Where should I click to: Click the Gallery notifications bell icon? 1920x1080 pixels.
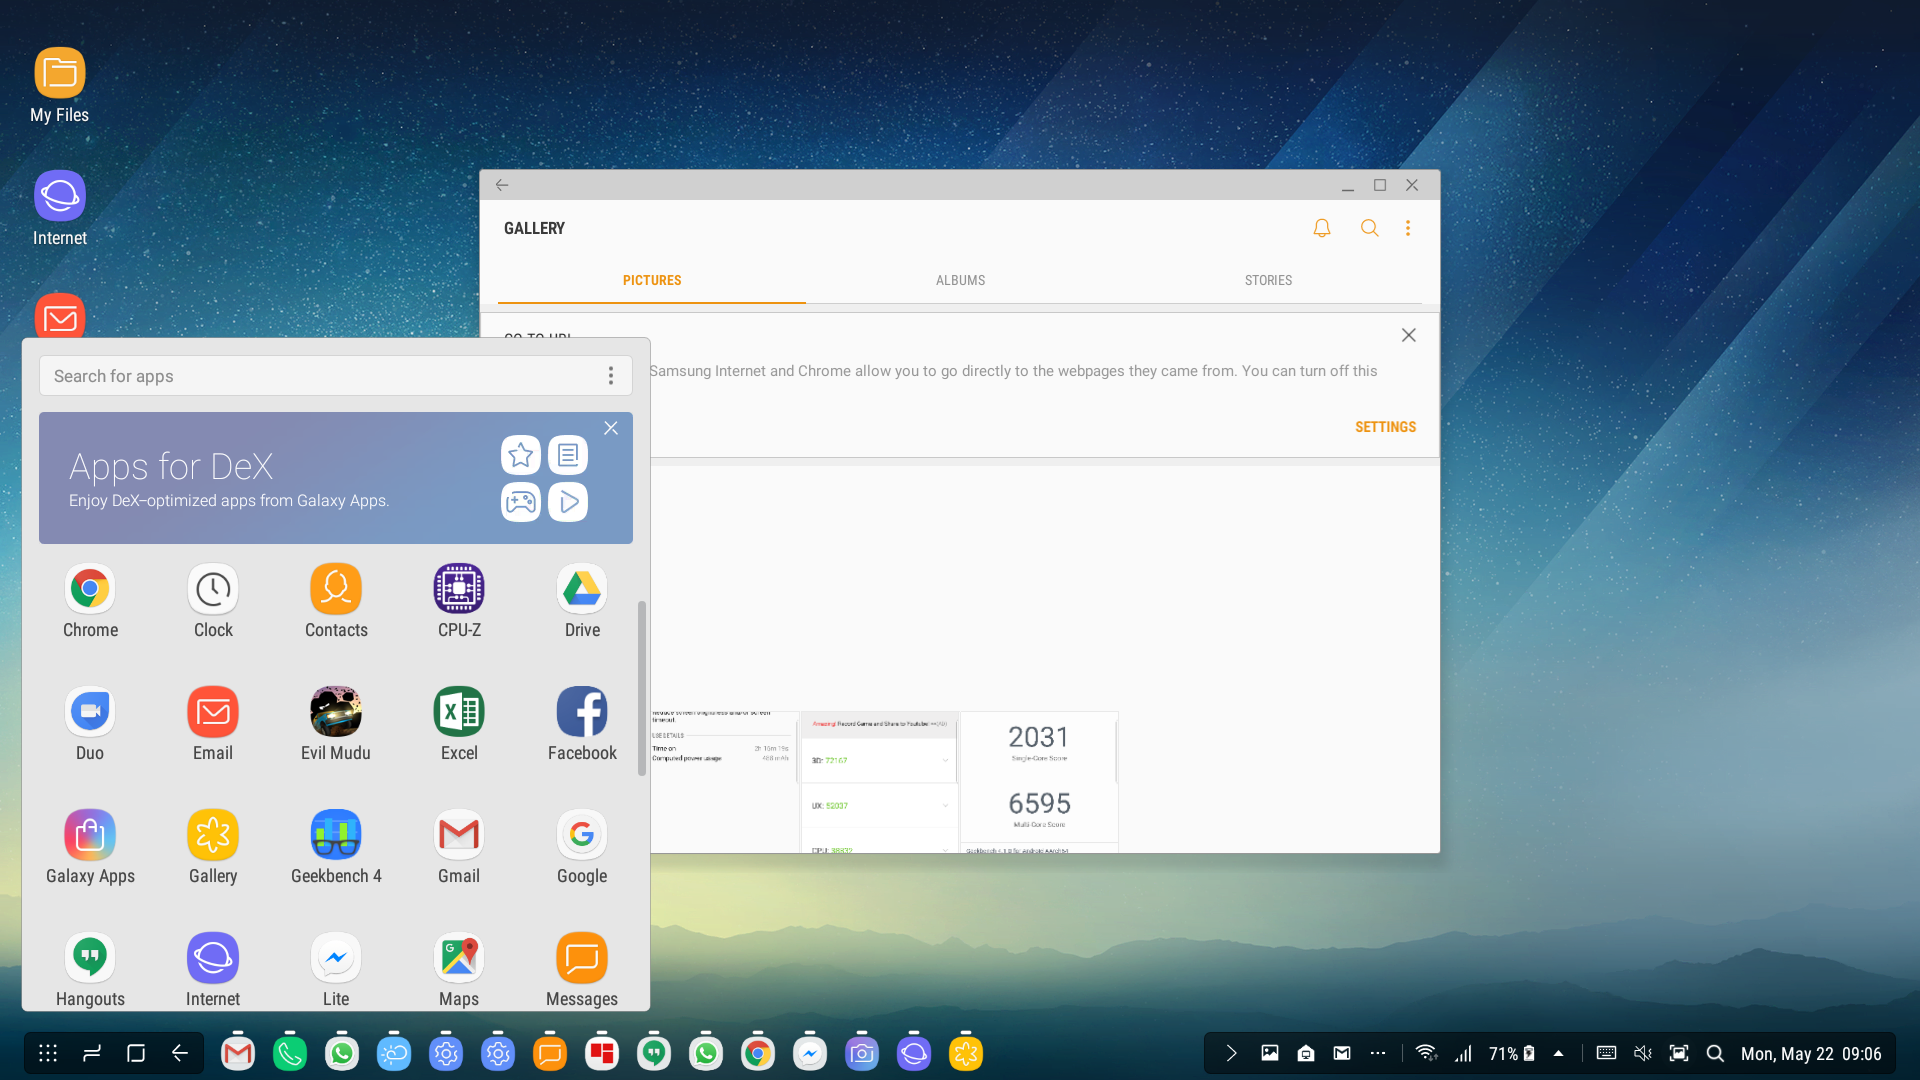pyautogui.click(x=1322, y=228)
